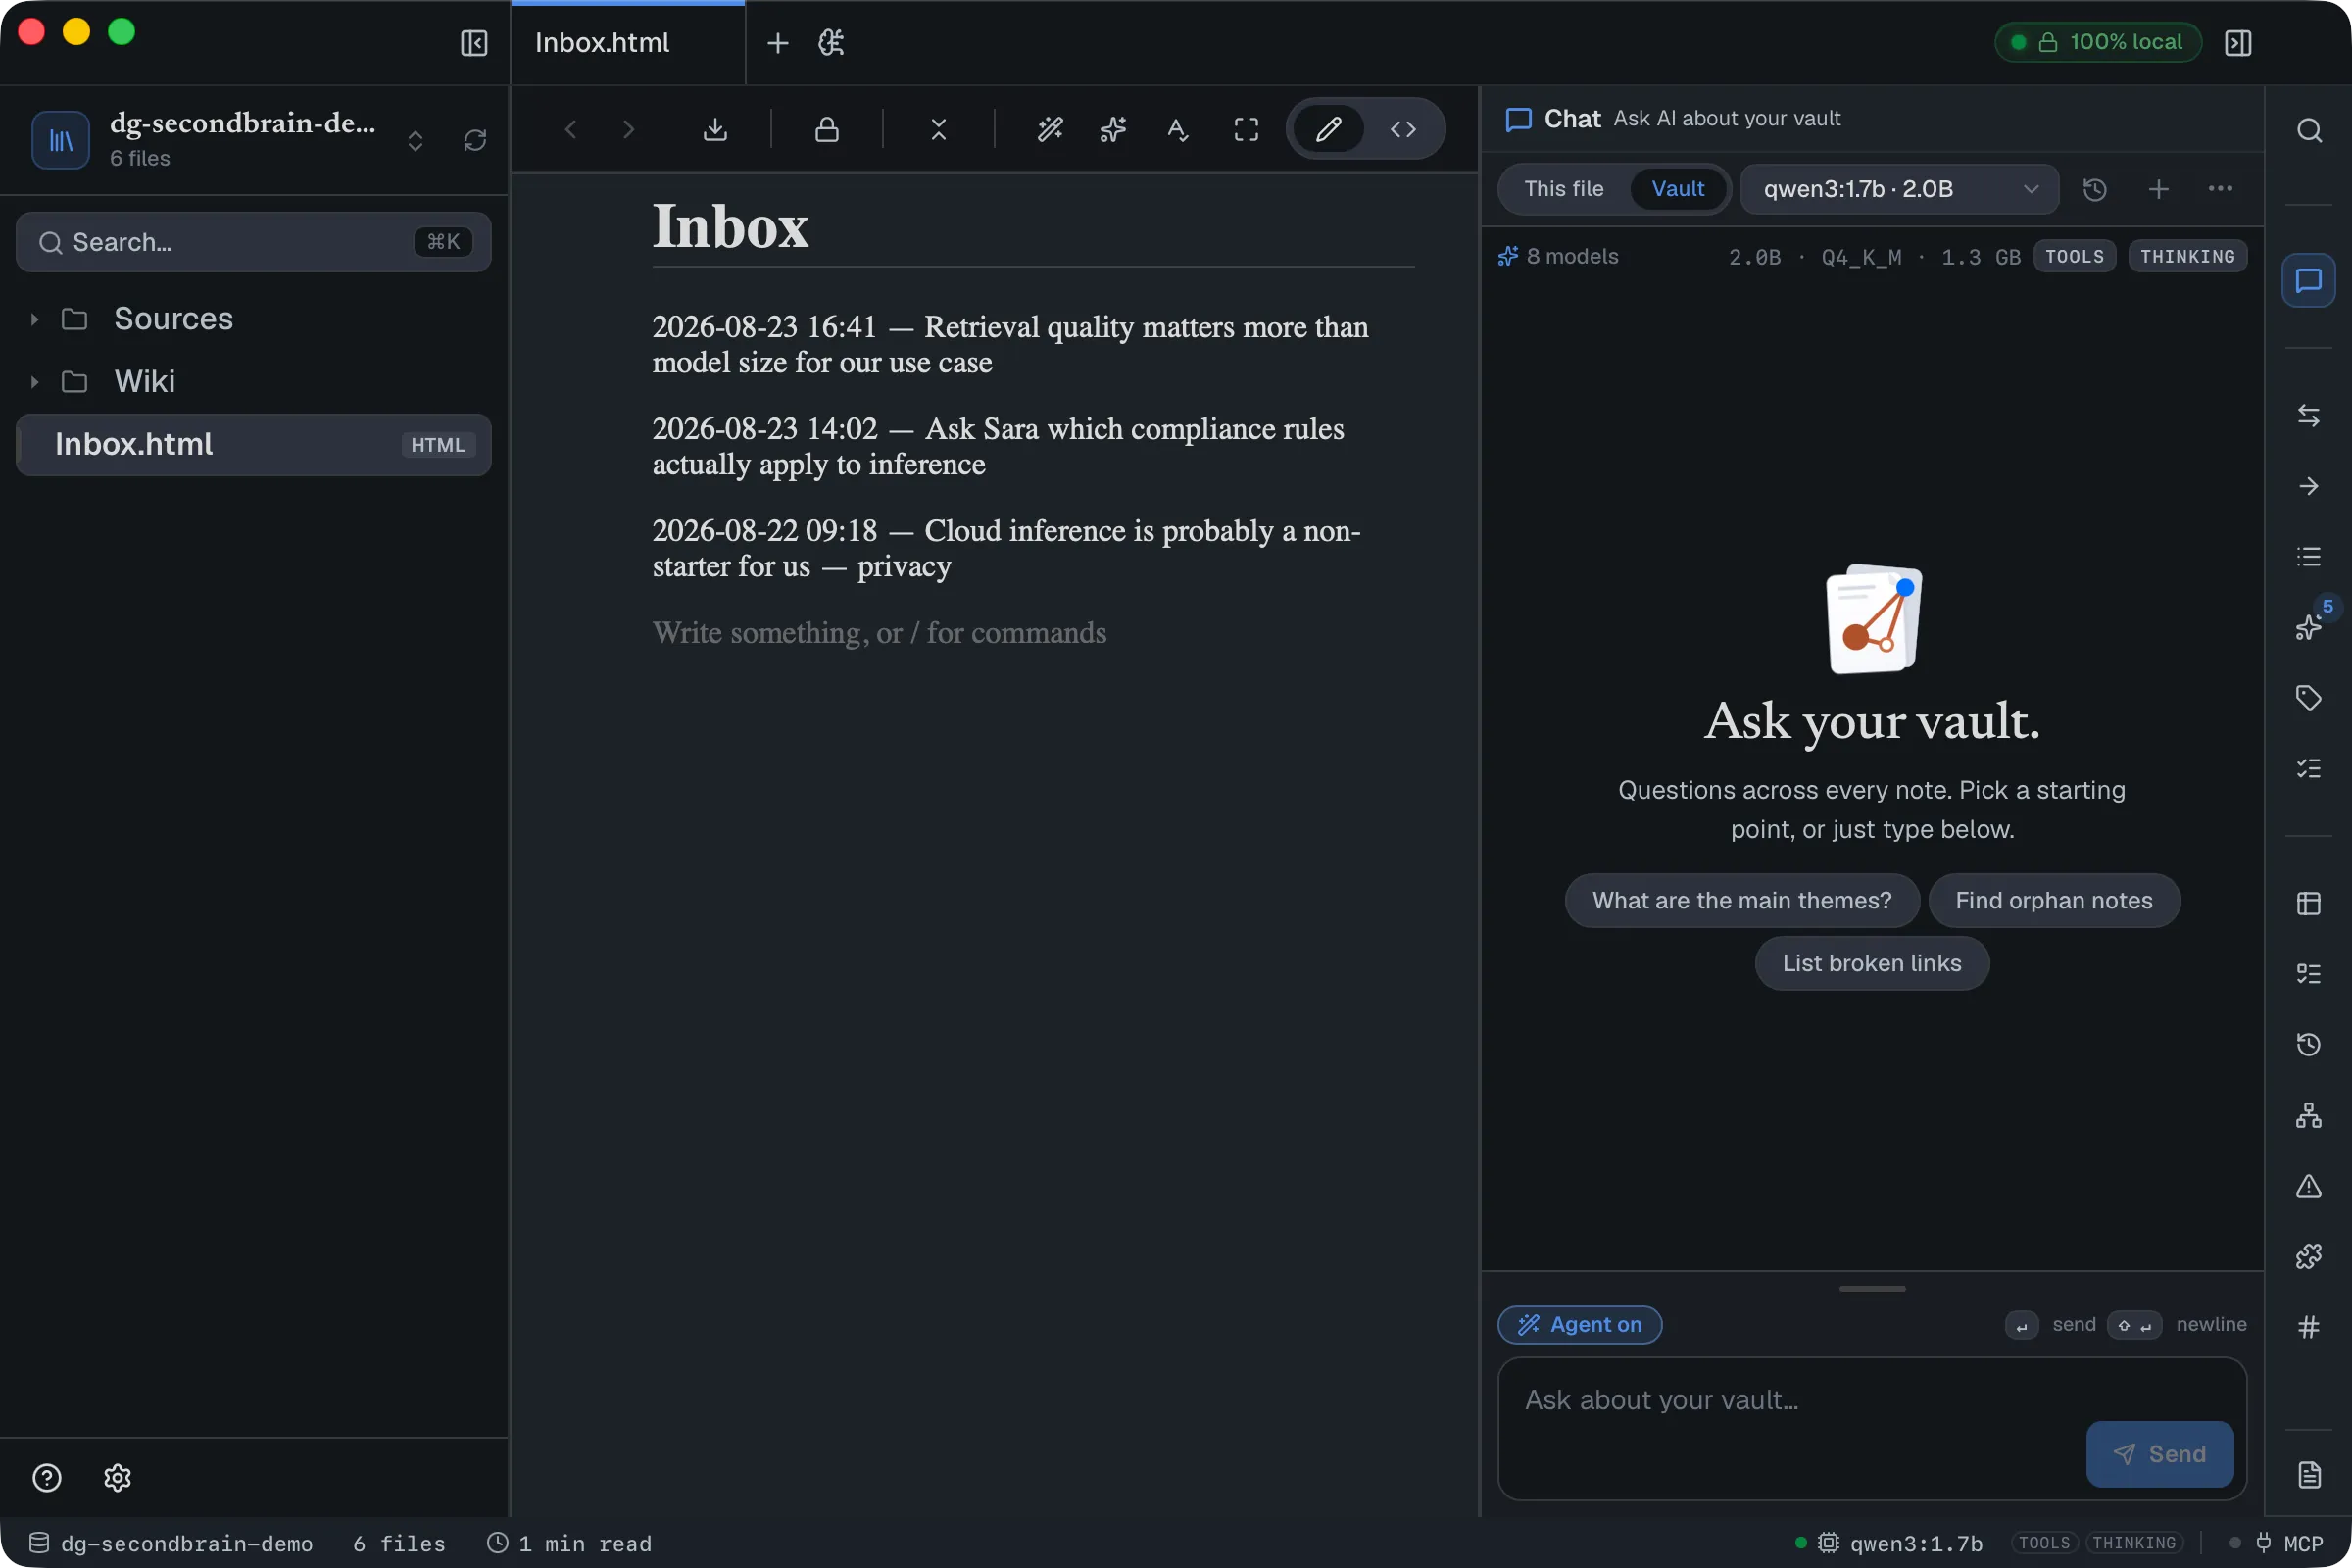Refresh the vault with sync icon
This screenshot has height=1568, width=2352.
[475, 140]
